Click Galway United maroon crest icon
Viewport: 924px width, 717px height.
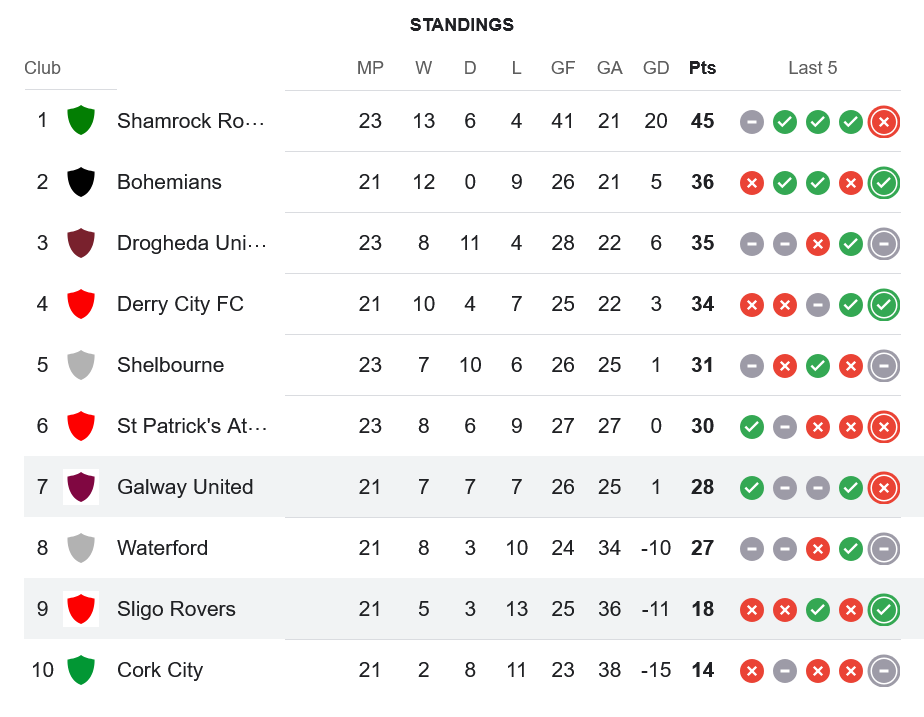(x=81, y=487)
